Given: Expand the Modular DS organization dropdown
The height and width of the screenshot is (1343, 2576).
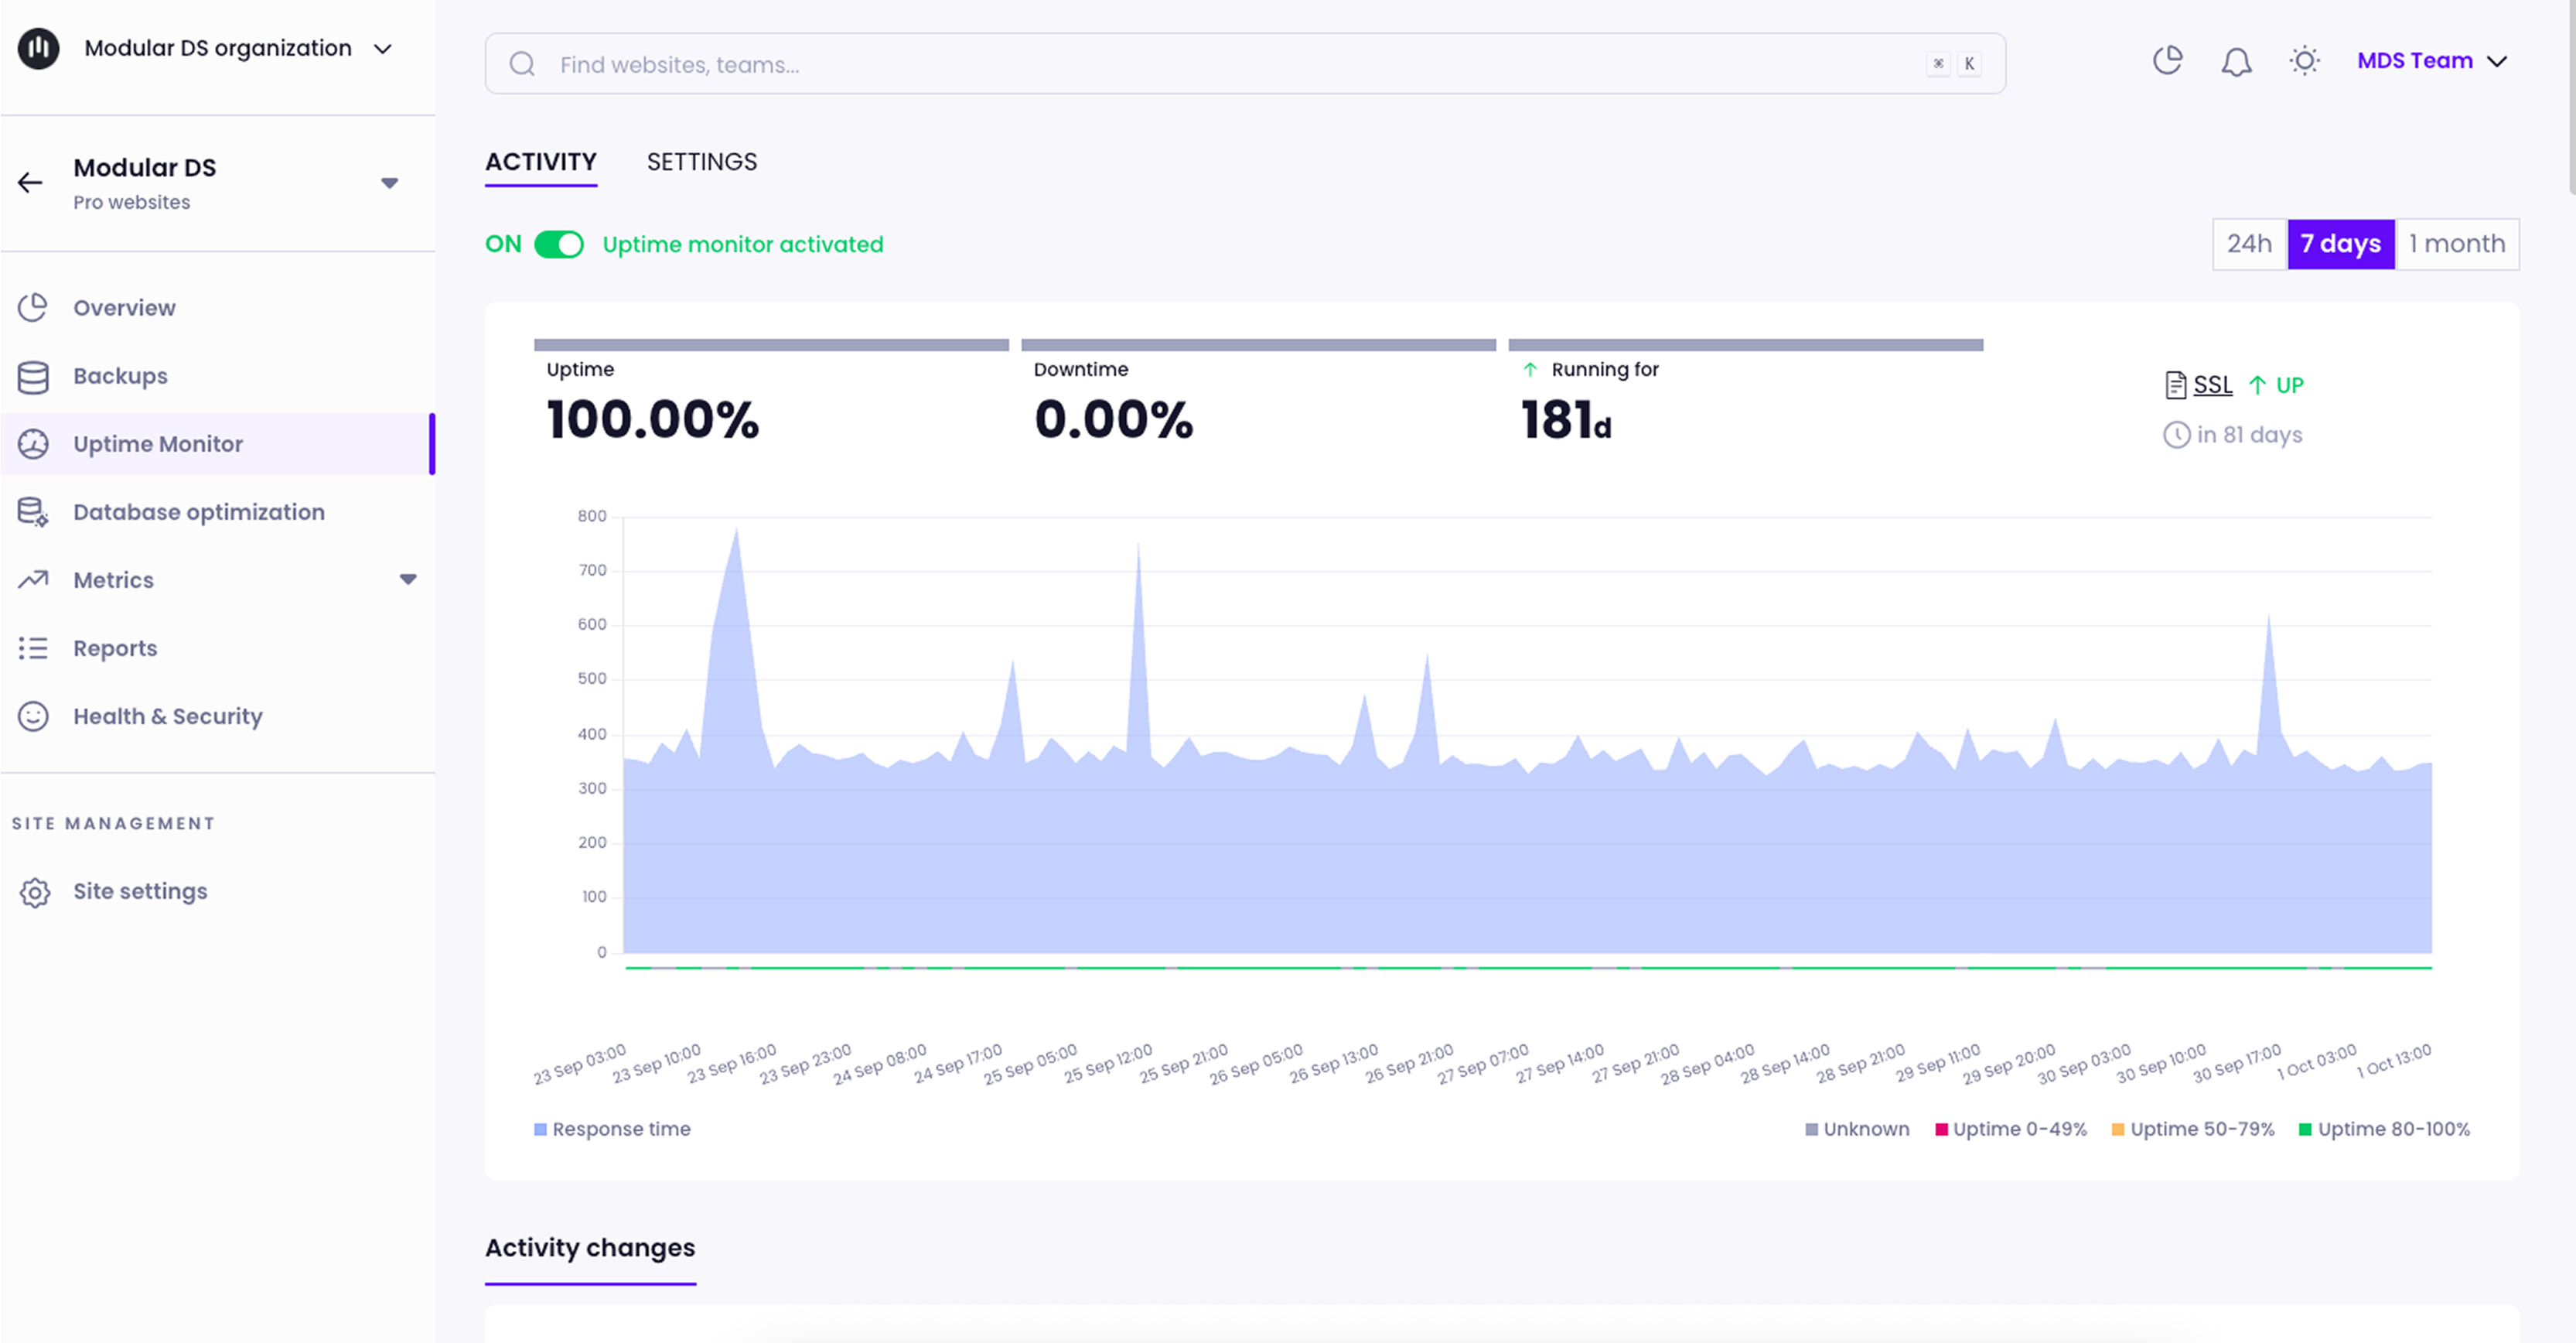Looking at the screenshot, I should [383, 49].
